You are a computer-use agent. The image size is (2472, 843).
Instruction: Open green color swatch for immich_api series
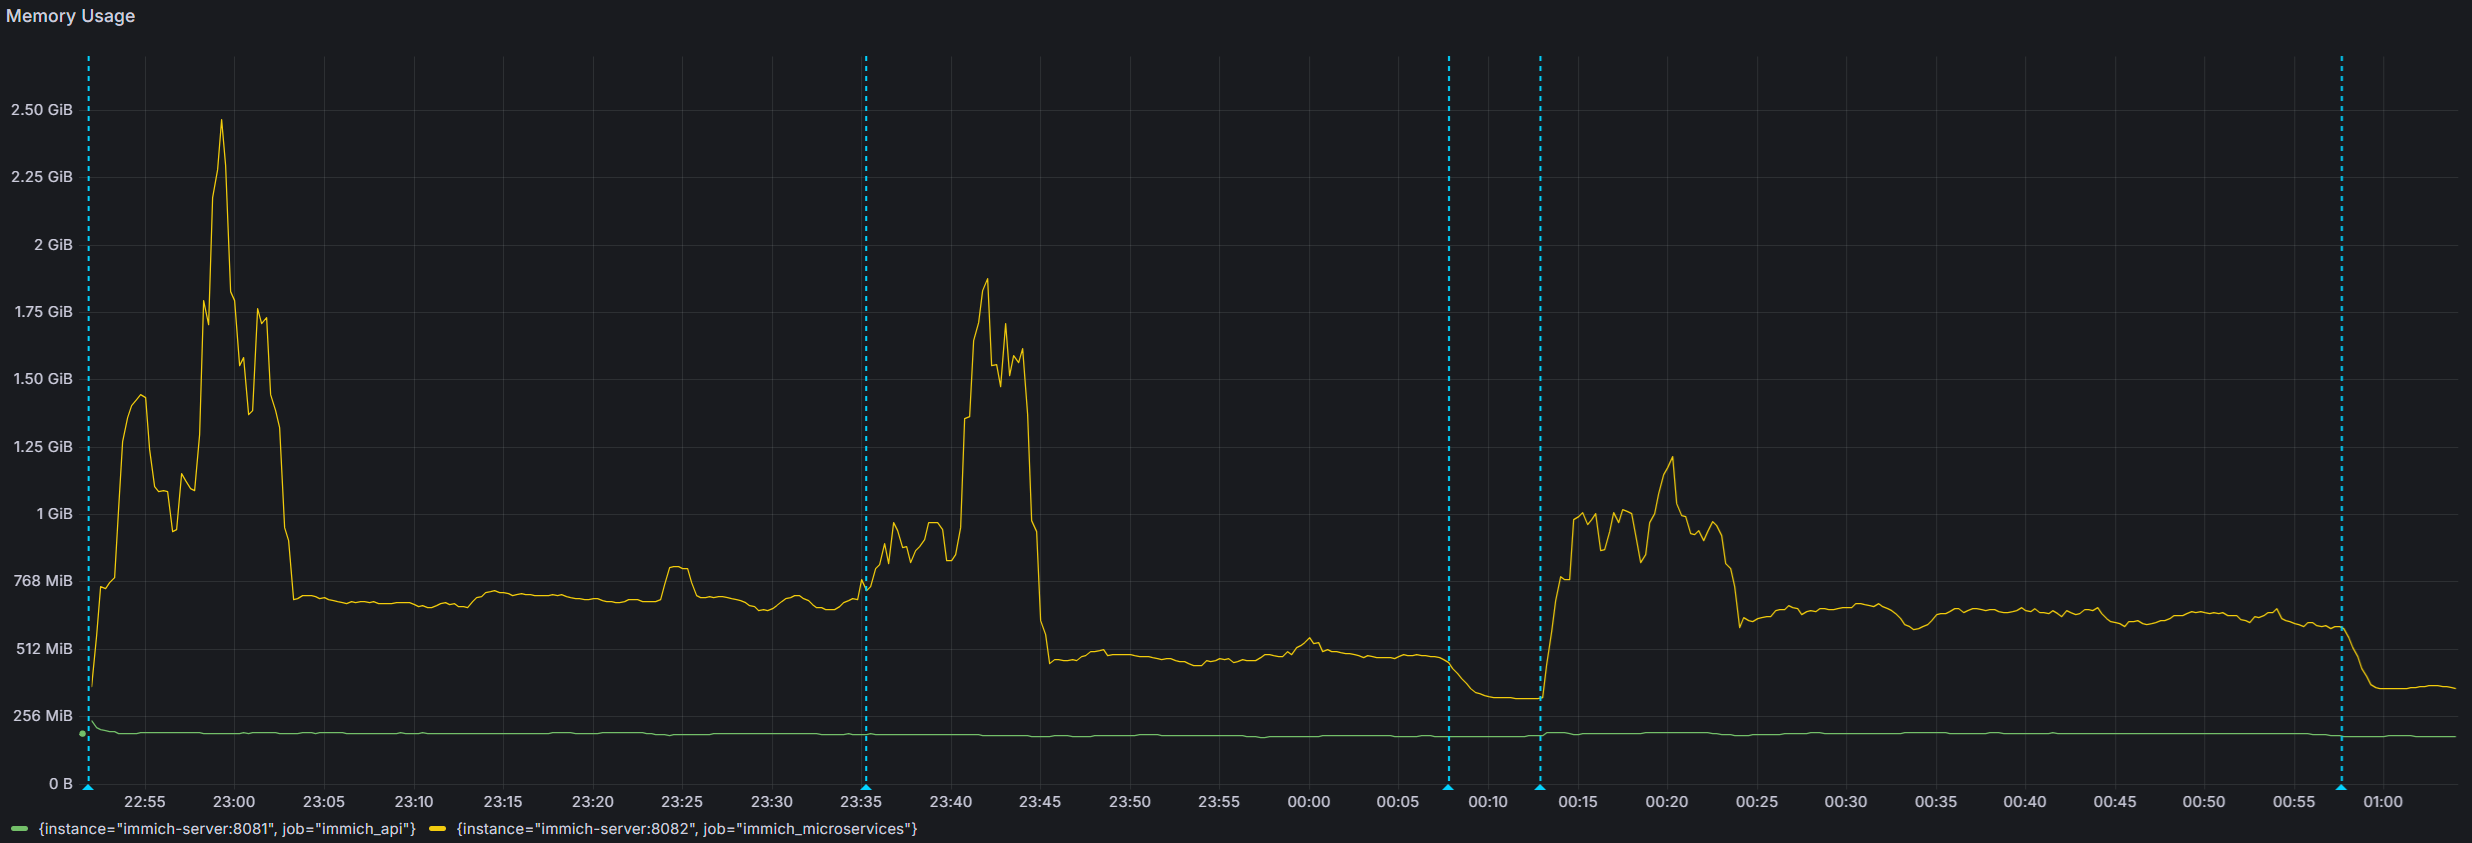pos(19,829)
